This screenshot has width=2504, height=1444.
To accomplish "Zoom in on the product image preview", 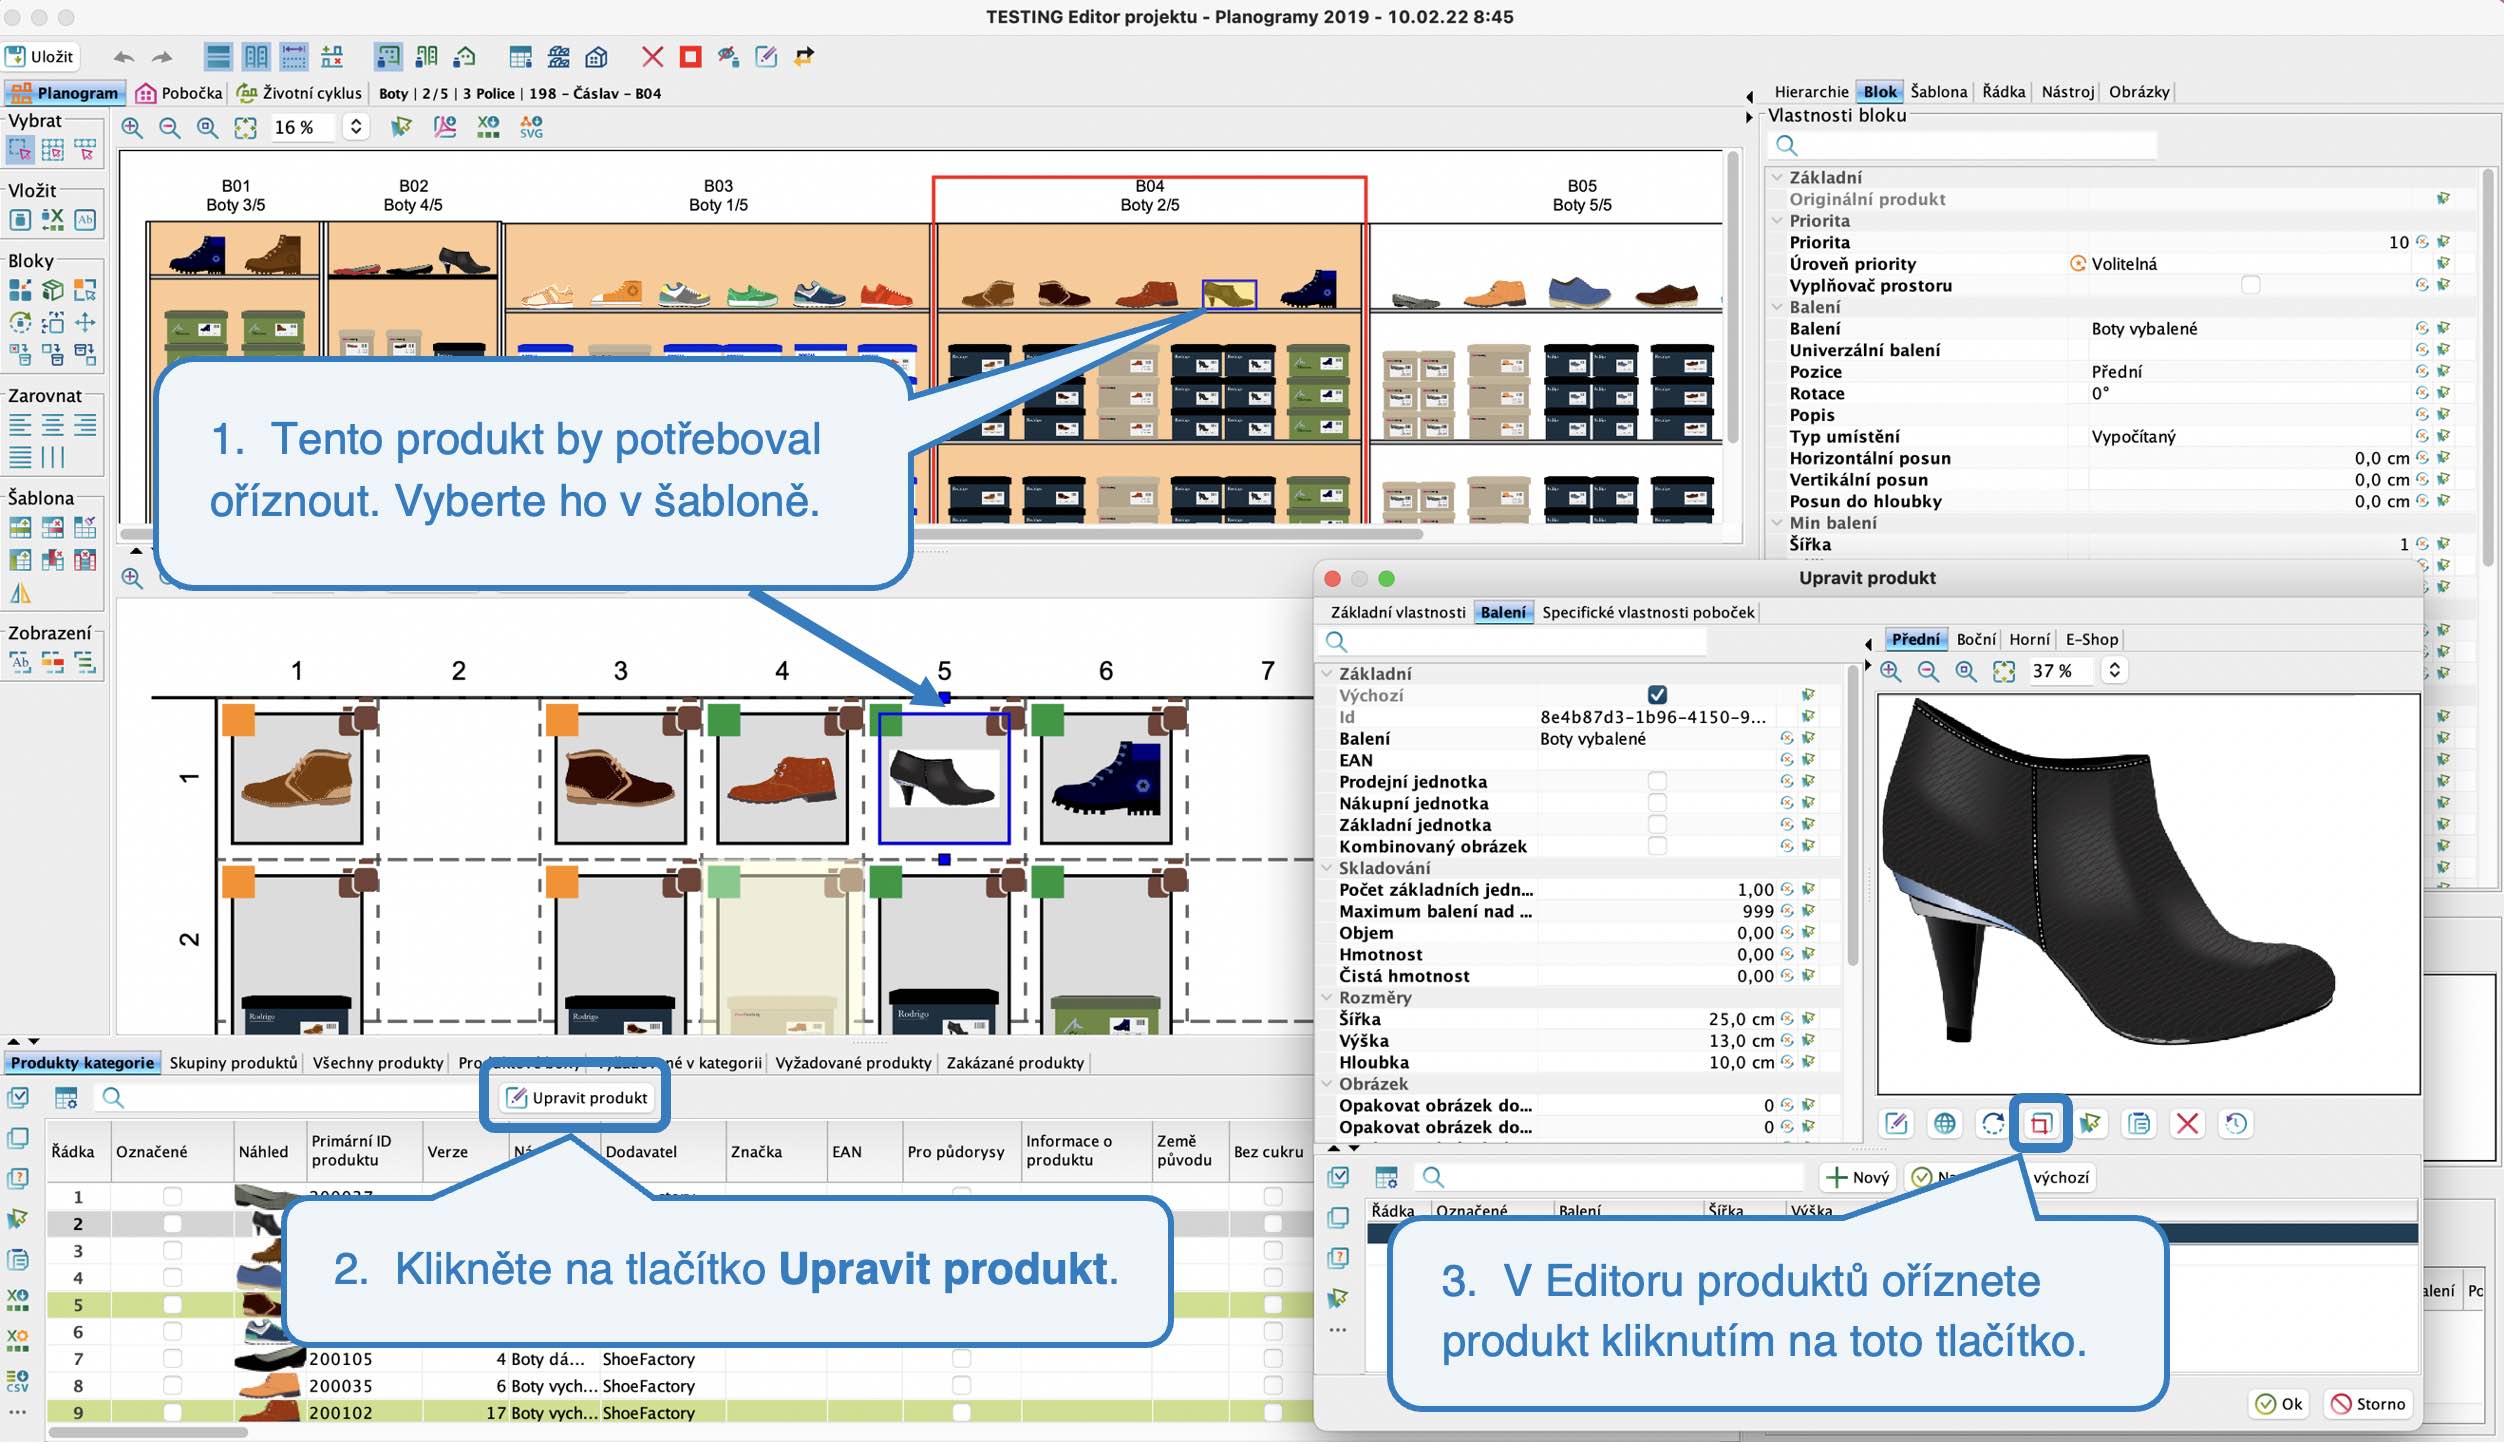I will click(x=1890, y=671).
